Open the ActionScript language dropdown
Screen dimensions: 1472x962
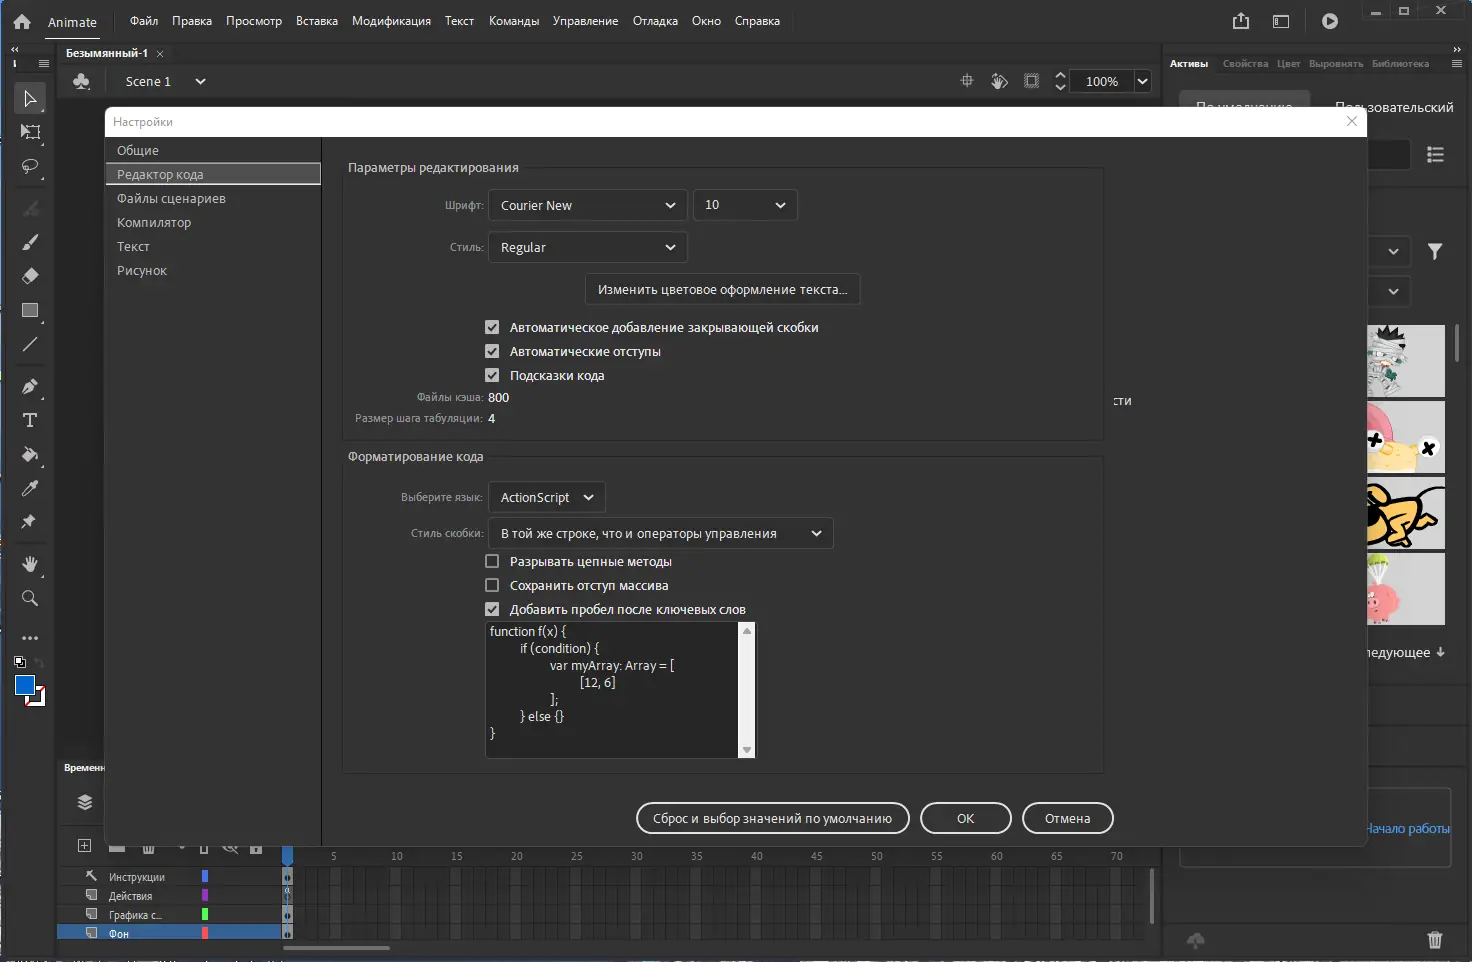coord(547,497)
